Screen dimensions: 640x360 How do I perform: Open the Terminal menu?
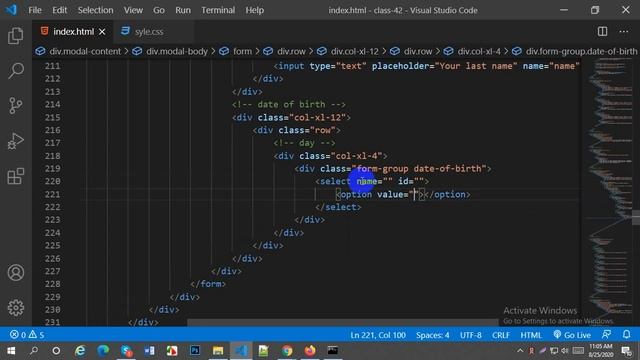[218, 10]
